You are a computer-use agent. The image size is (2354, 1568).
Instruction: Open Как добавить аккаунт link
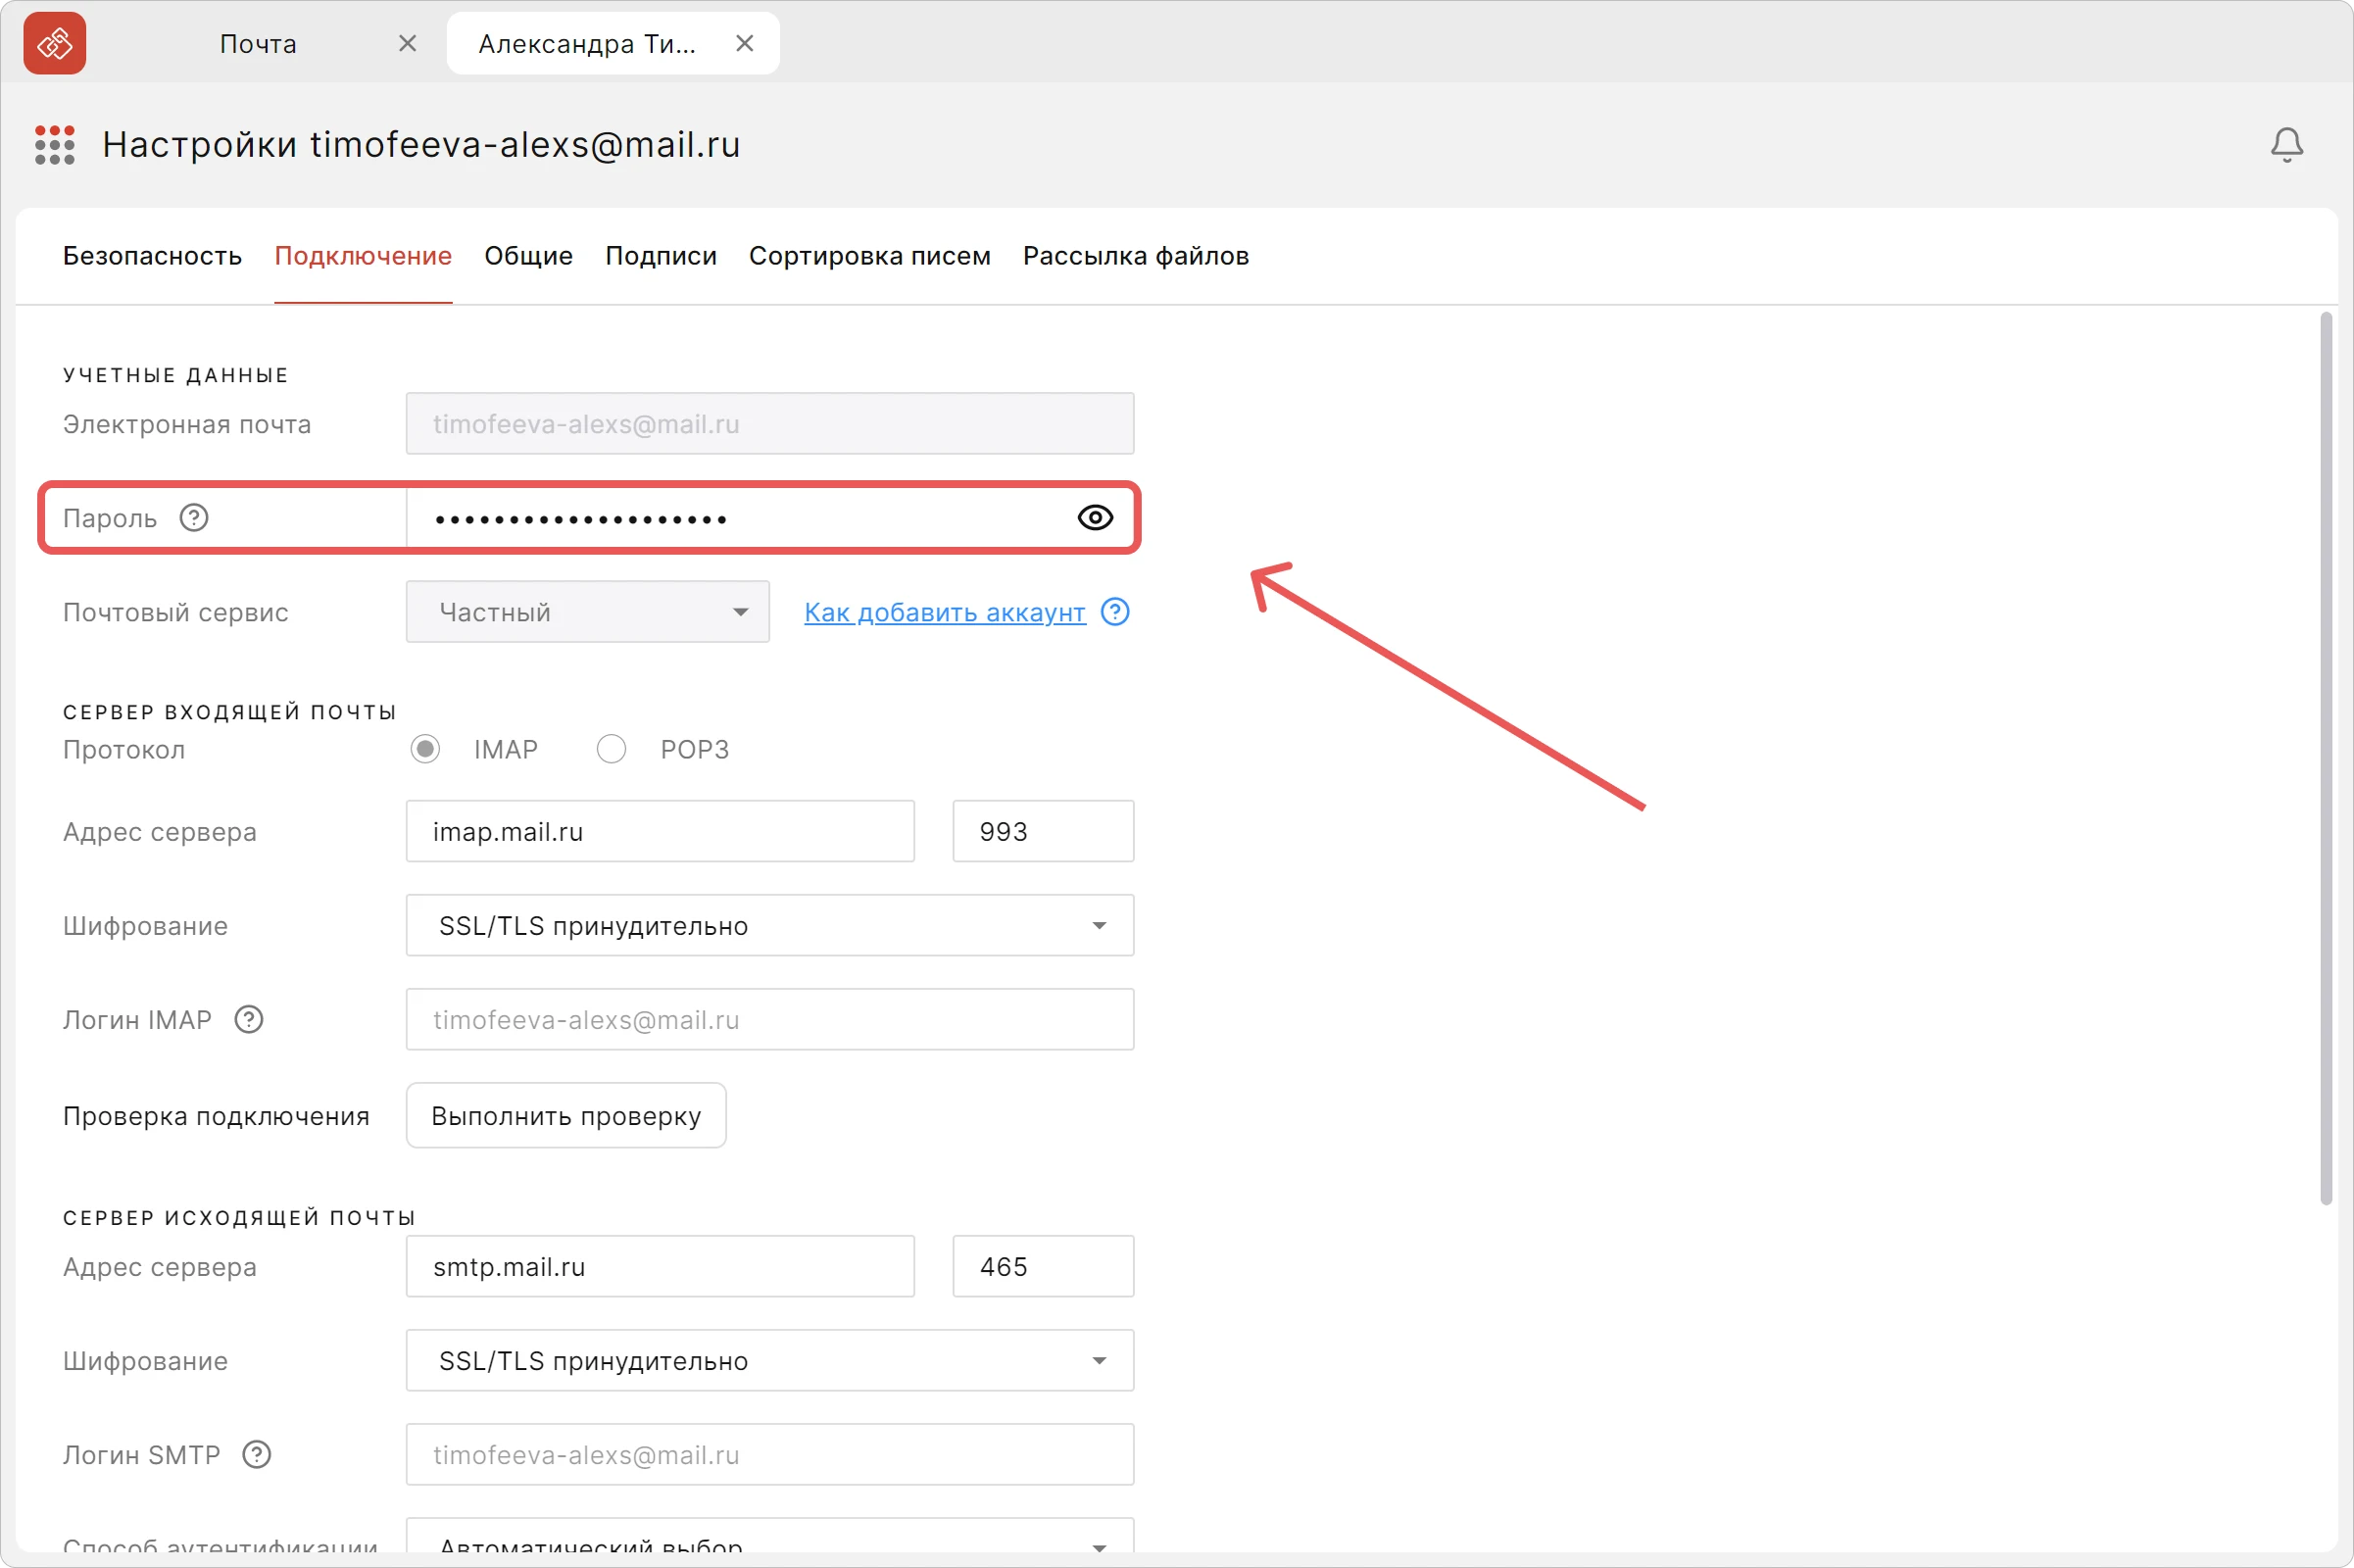(x=945, y=612)
